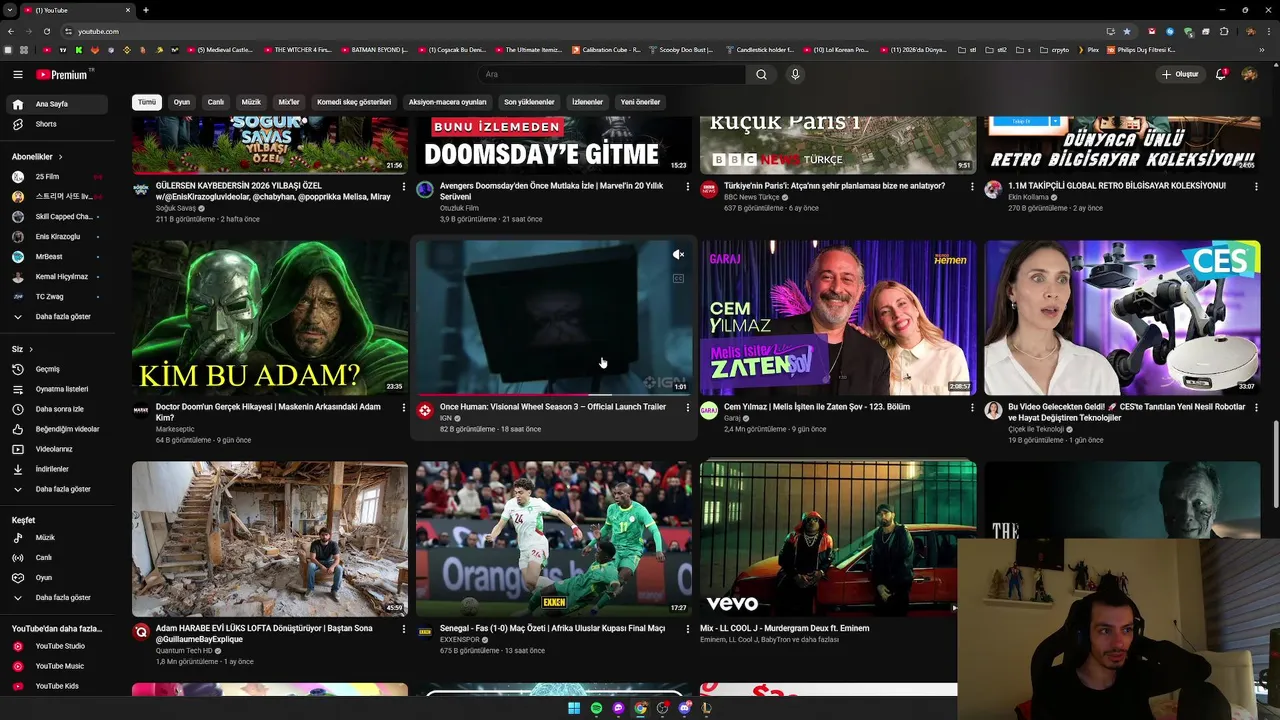This screenshot has height=720, width=1280.
Task: Open Chrome icon in taskbar
Action: (x=640, y=708)
